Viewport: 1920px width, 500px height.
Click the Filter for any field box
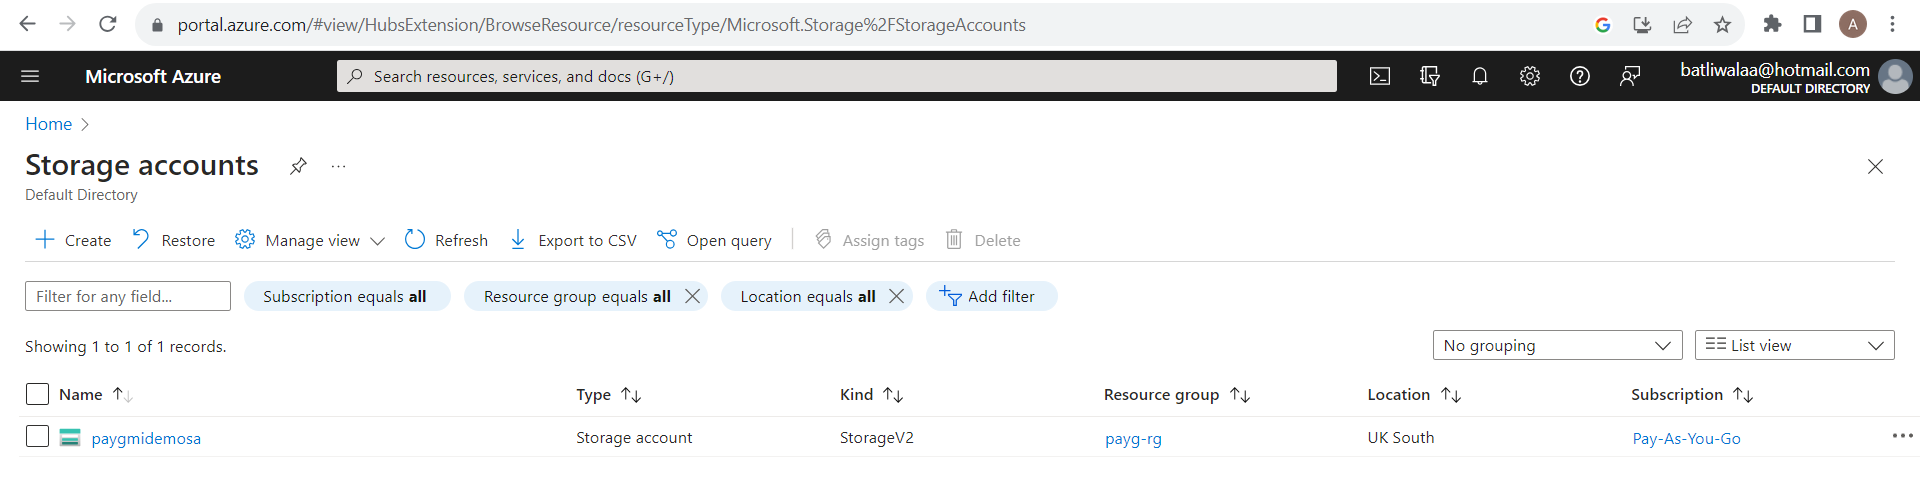click(x=128, y=296)
